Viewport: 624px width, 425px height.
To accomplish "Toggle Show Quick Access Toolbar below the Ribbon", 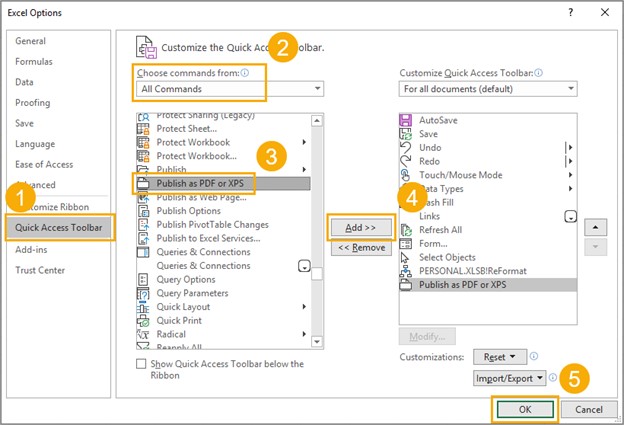I will [x=141, y=364].
